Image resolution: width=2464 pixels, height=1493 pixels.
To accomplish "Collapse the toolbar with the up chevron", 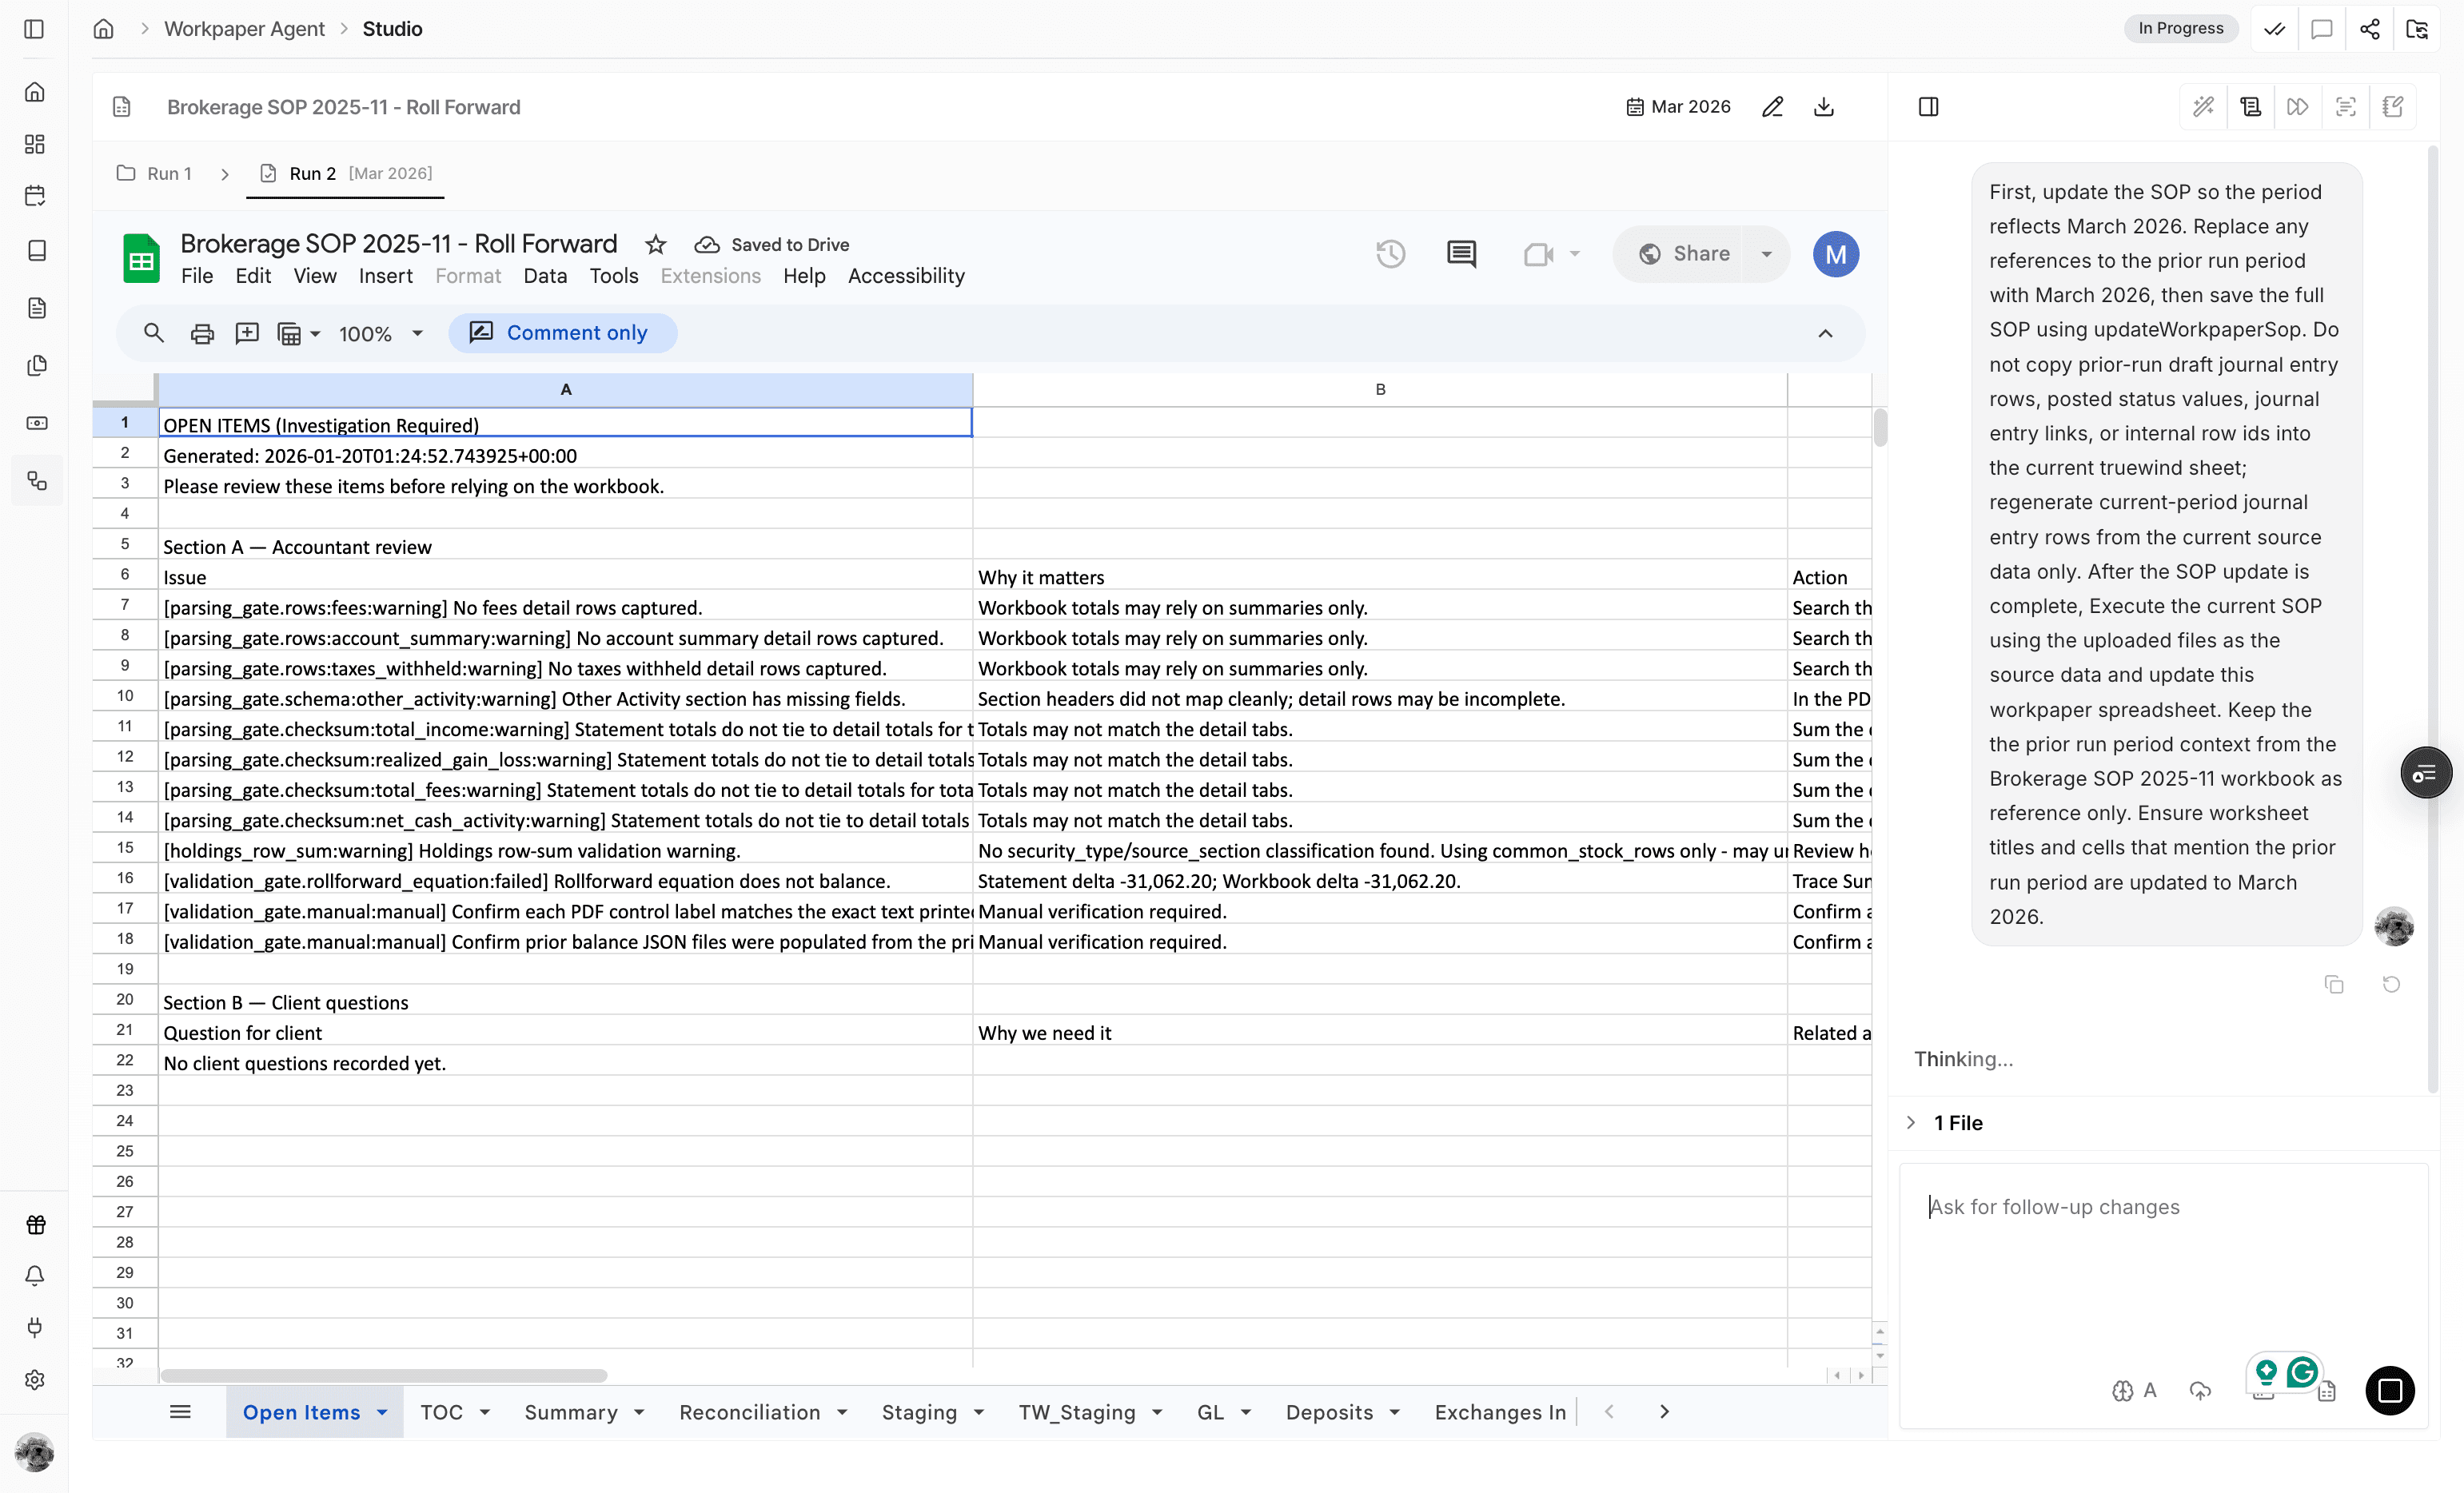I will click(1825, 334).
